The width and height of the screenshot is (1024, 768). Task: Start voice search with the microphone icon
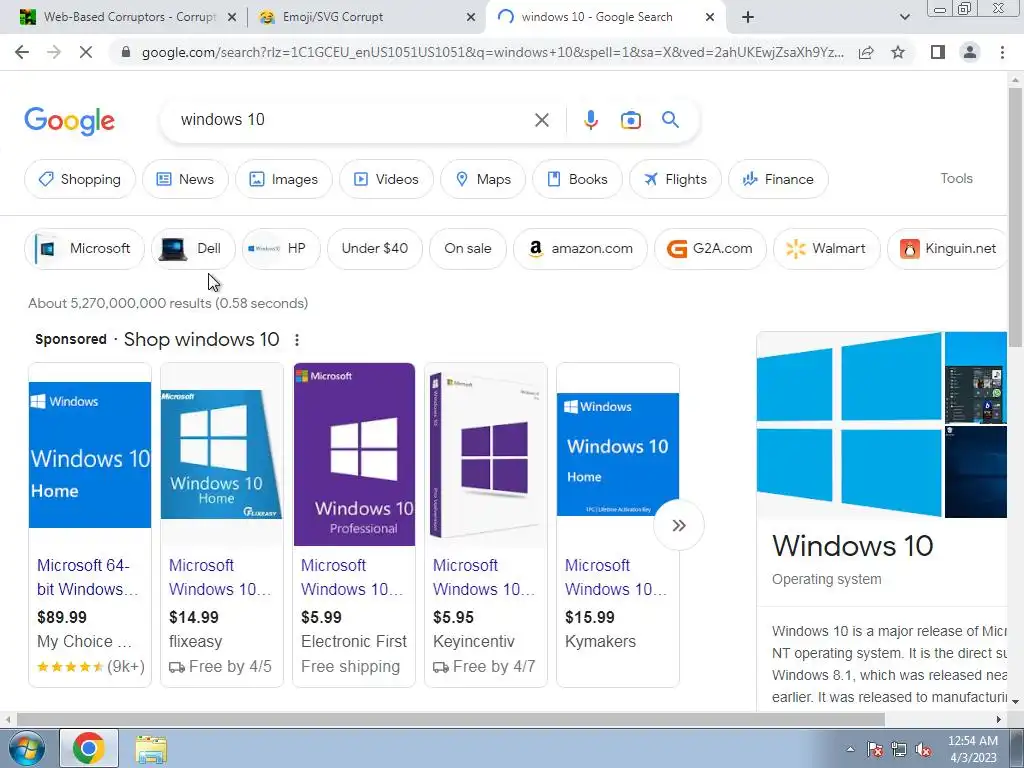[x=590, y=120]
